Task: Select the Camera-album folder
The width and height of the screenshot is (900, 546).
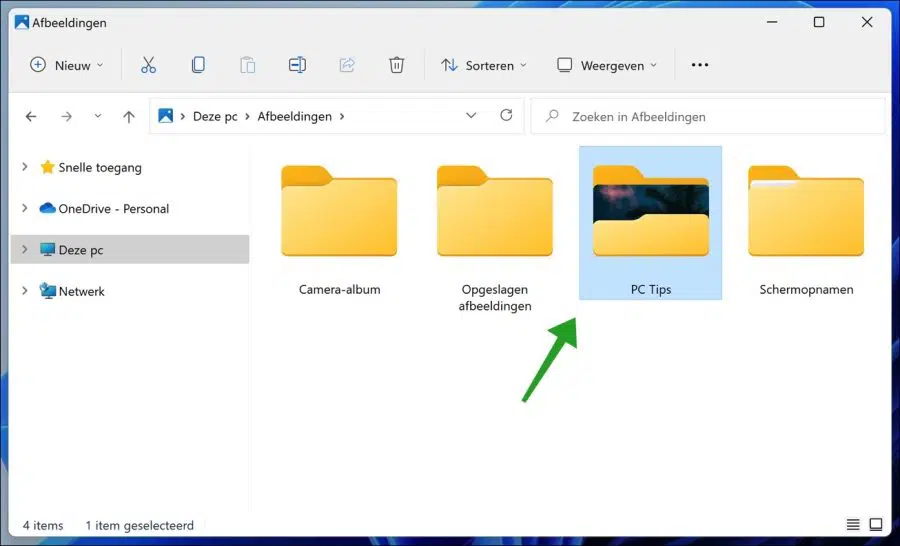Action: click(x=339, y=230)
